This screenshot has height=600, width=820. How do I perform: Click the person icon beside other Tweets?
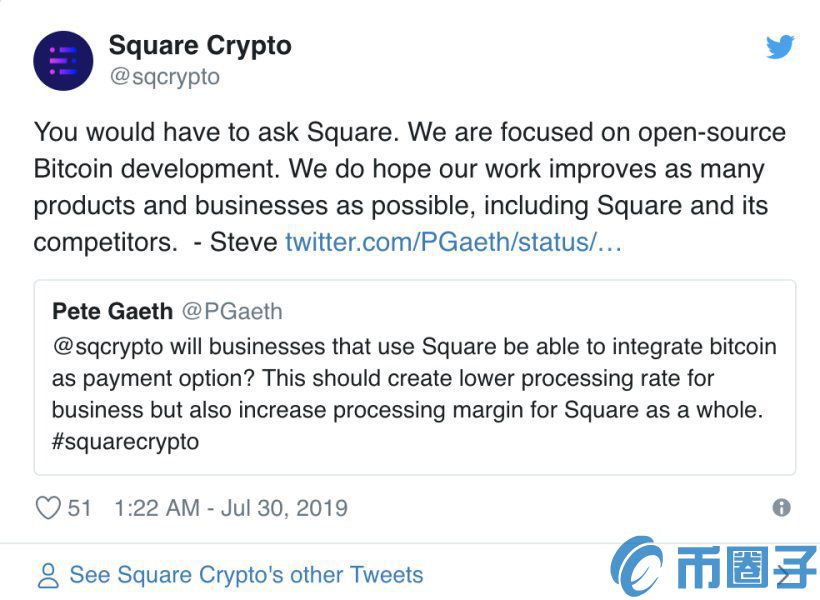[x=48, y=575]
